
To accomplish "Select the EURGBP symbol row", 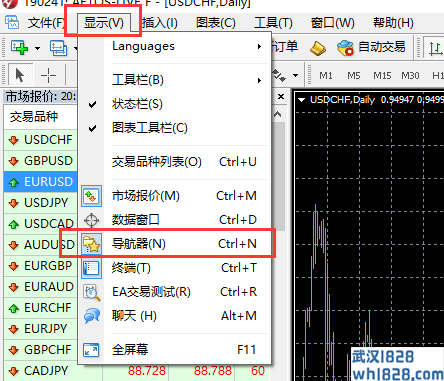I will click(x=40, y=266).
